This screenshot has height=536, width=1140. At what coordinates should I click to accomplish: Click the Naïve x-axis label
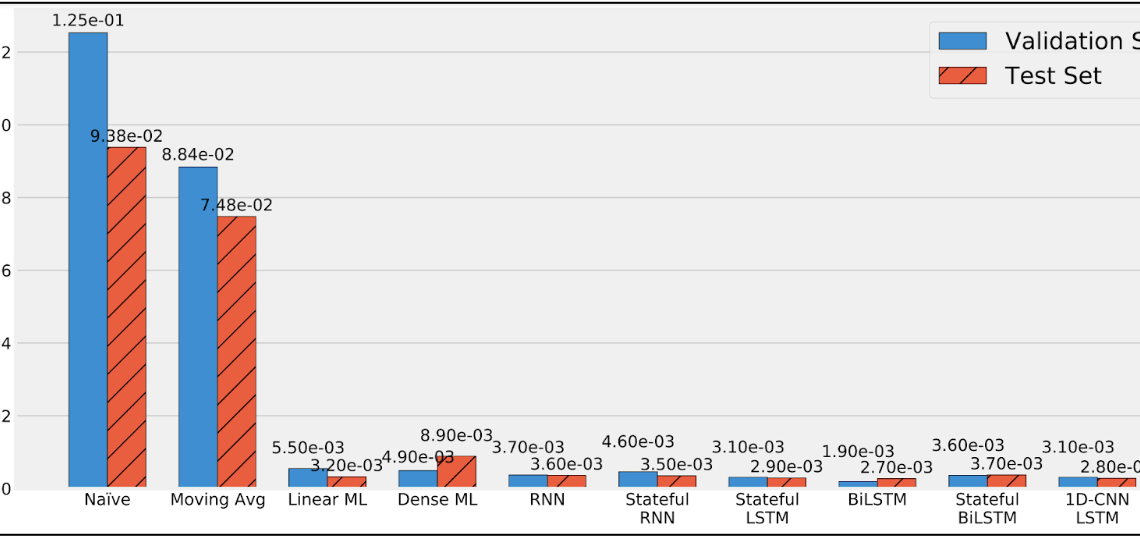tap(107, 499)
